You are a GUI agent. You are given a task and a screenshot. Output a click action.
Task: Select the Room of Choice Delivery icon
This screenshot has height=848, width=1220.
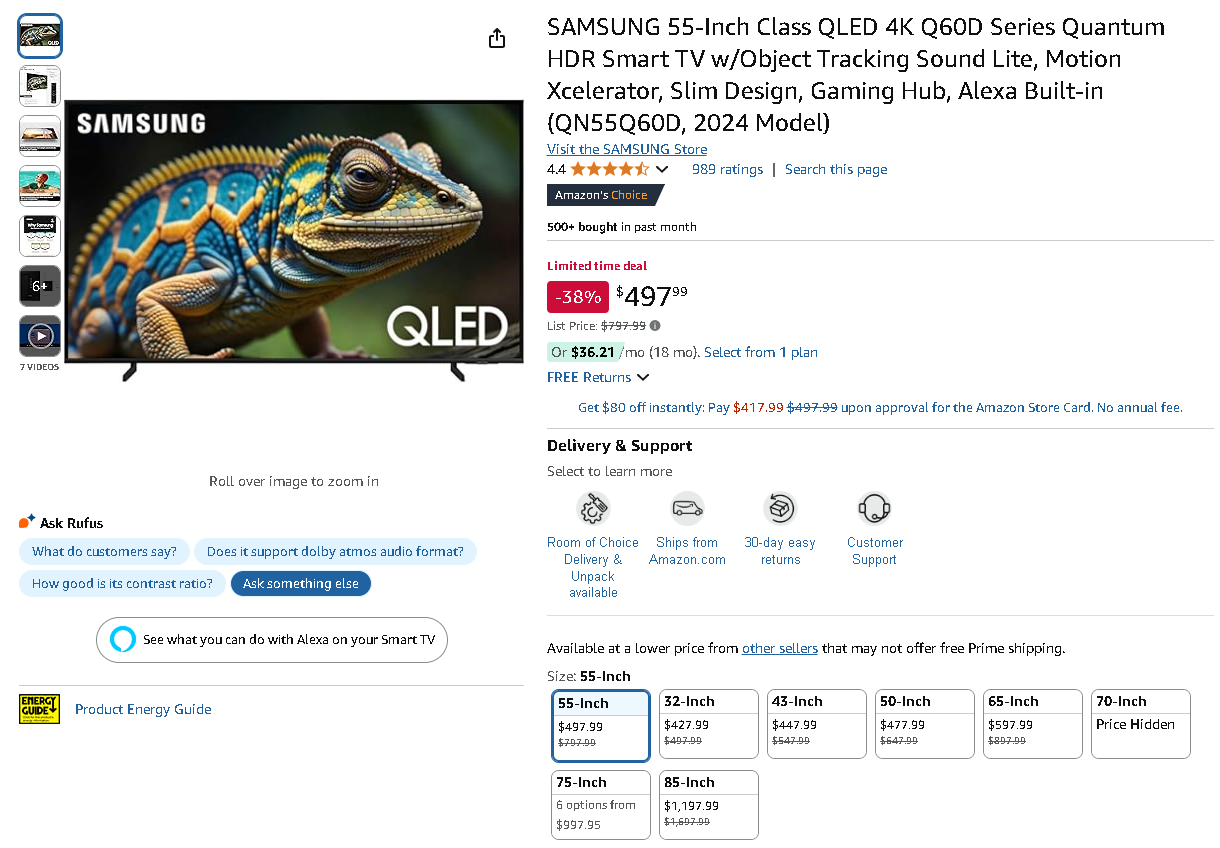pyautogui.click(x=592, y=508)
